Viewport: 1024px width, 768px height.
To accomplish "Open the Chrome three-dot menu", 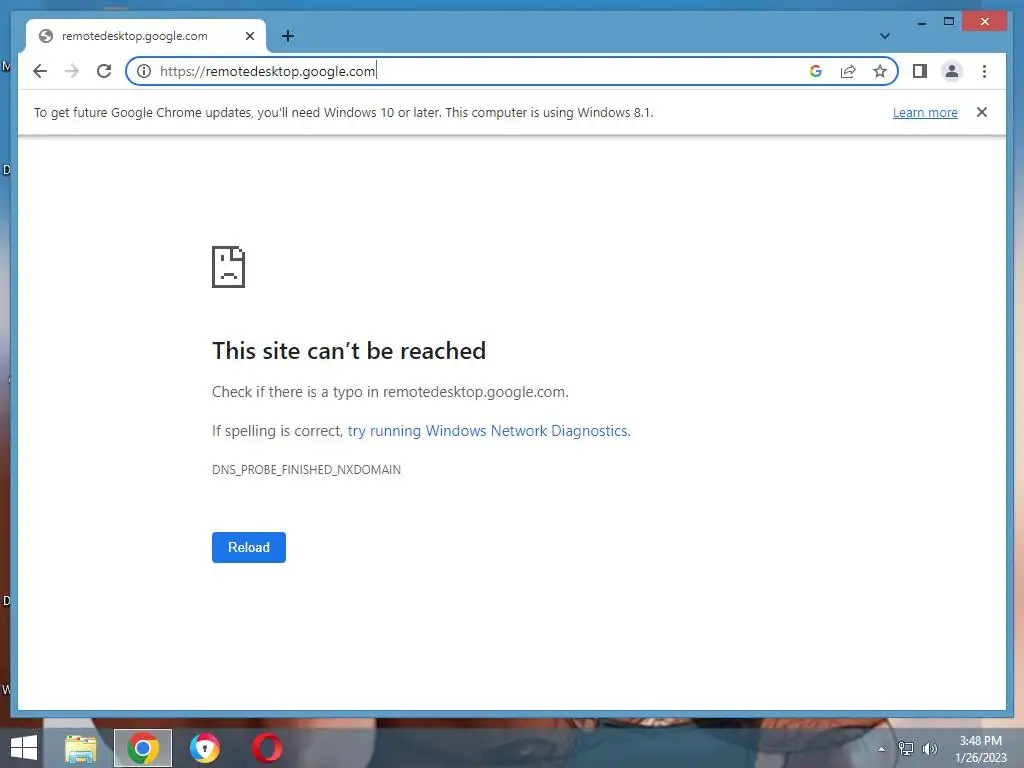I will point(984,71).
